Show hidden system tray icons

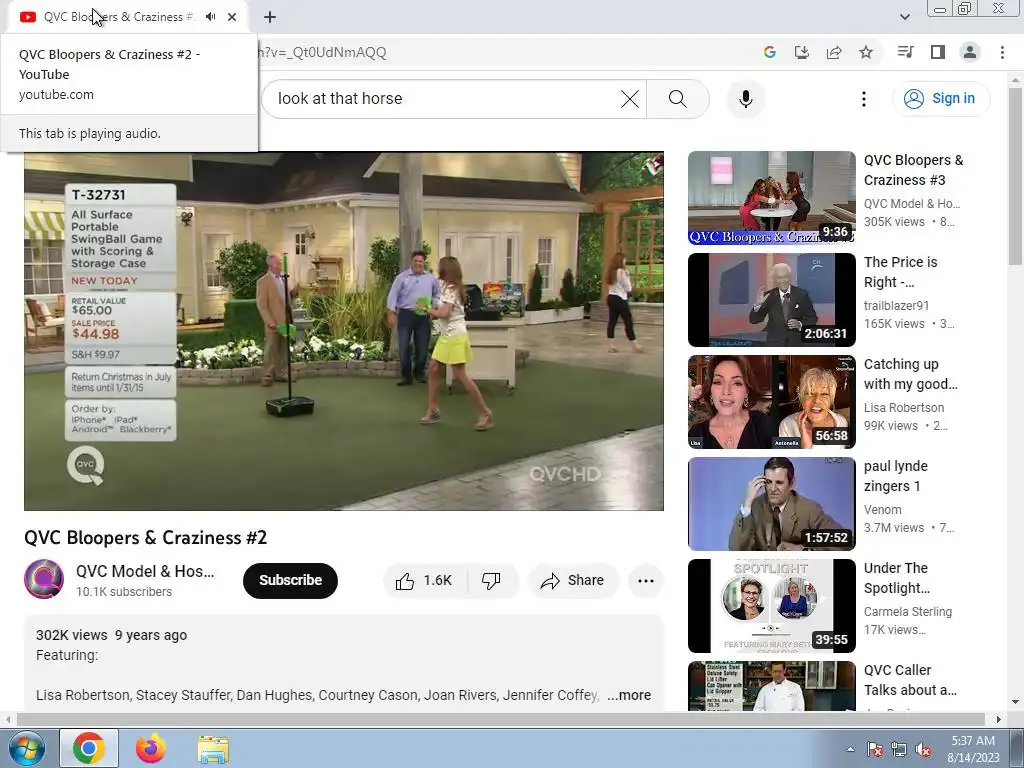tap(850, 749)
